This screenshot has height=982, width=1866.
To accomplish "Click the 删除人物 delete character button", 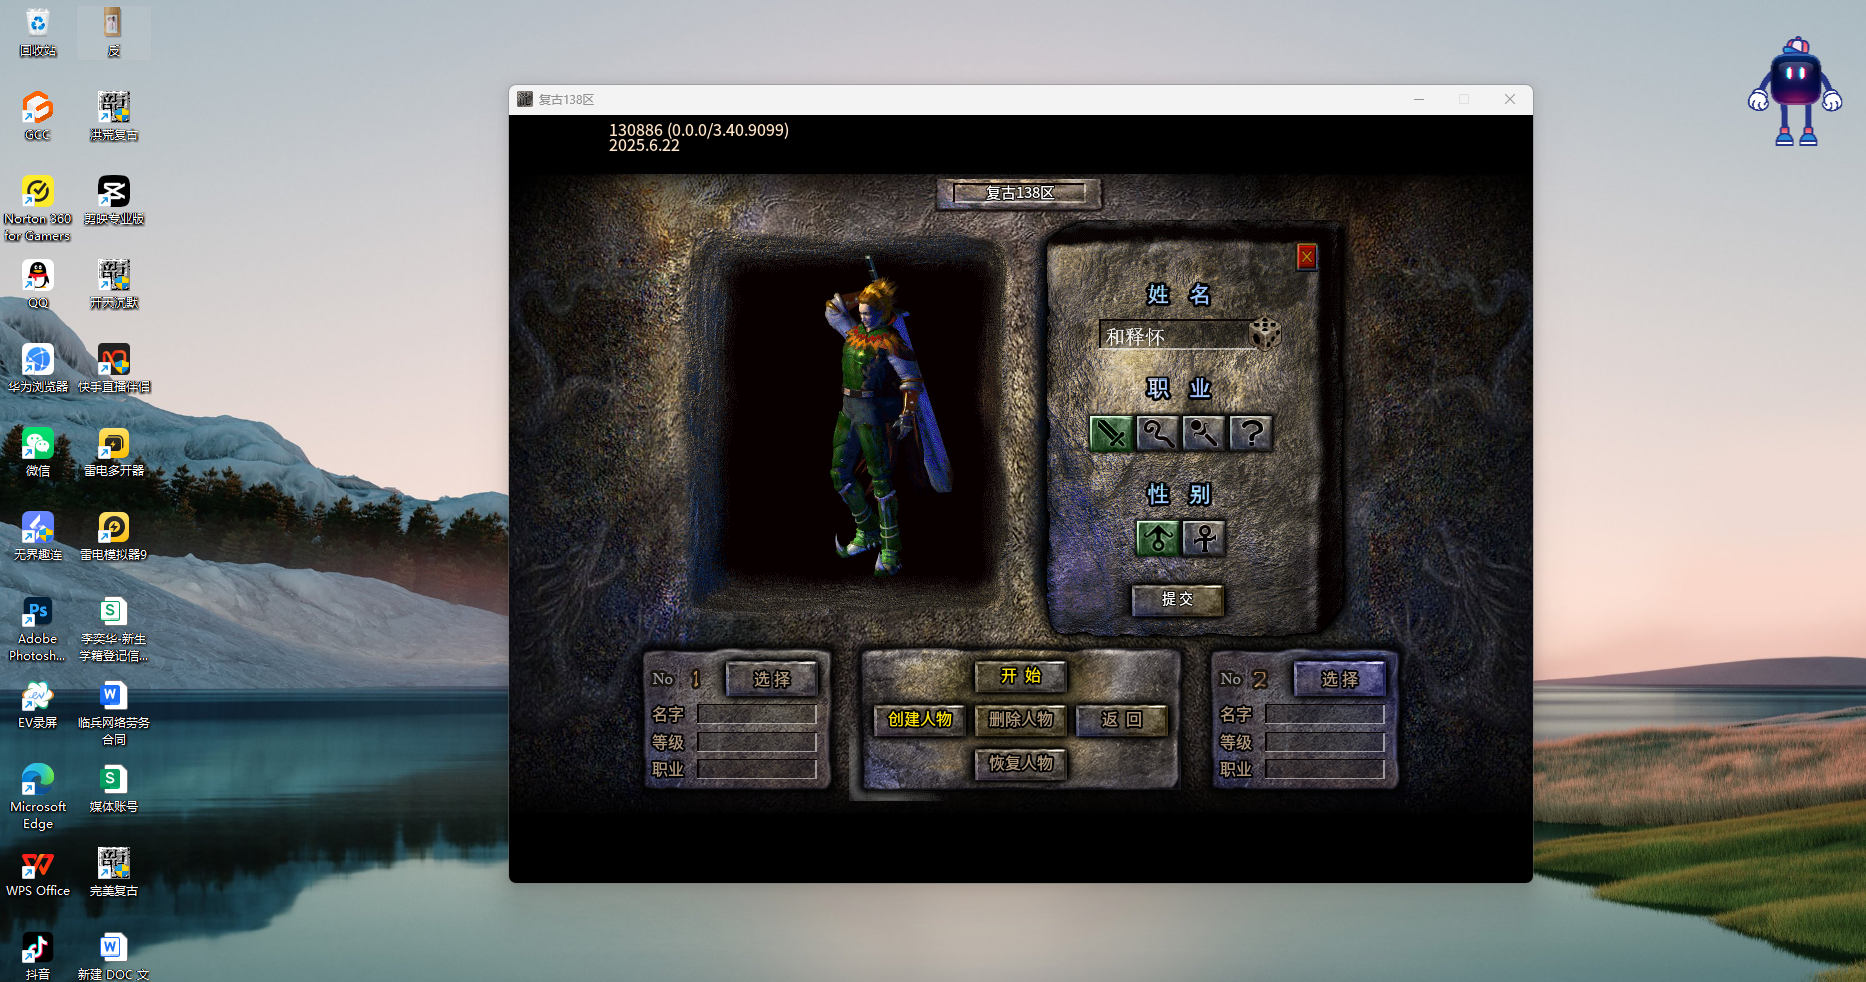I will 1020,719.
